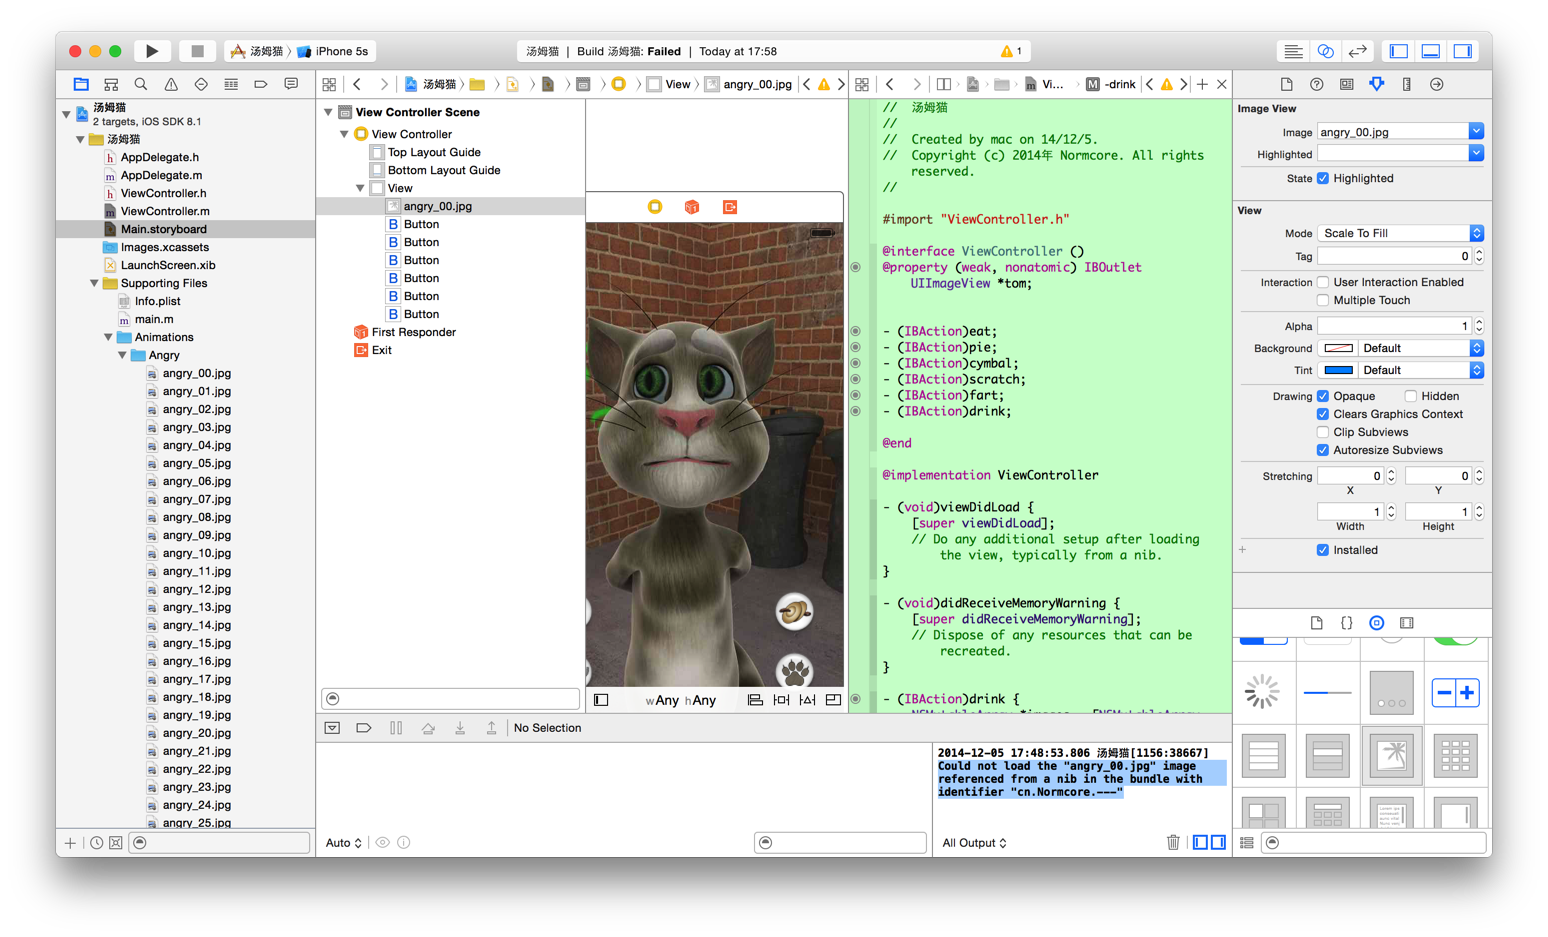
Task: Click the blue Tint color swatch
Action: [x=1338, y=370]
